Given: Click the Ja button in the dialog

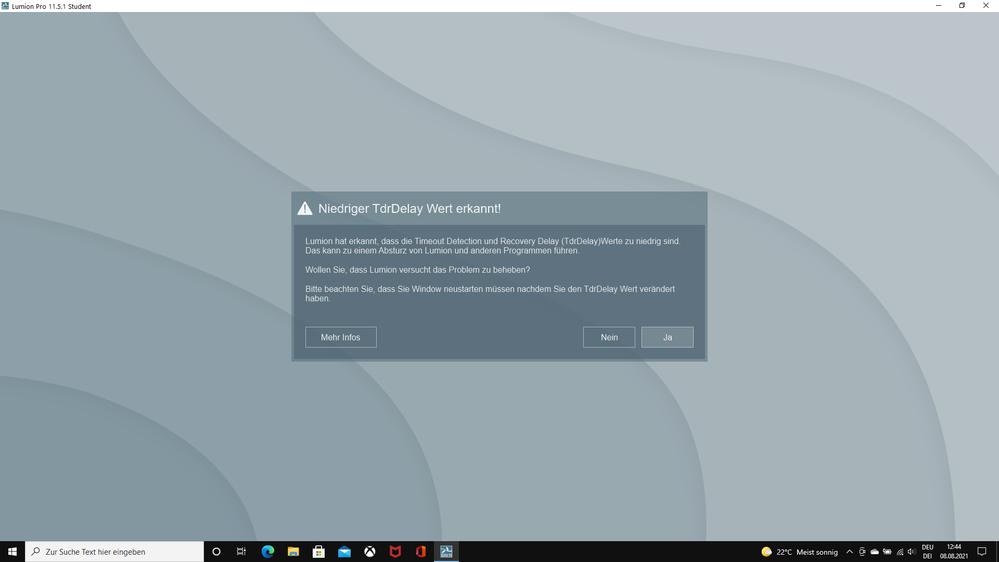Looking at the screenshot, I should pos(667,337).
